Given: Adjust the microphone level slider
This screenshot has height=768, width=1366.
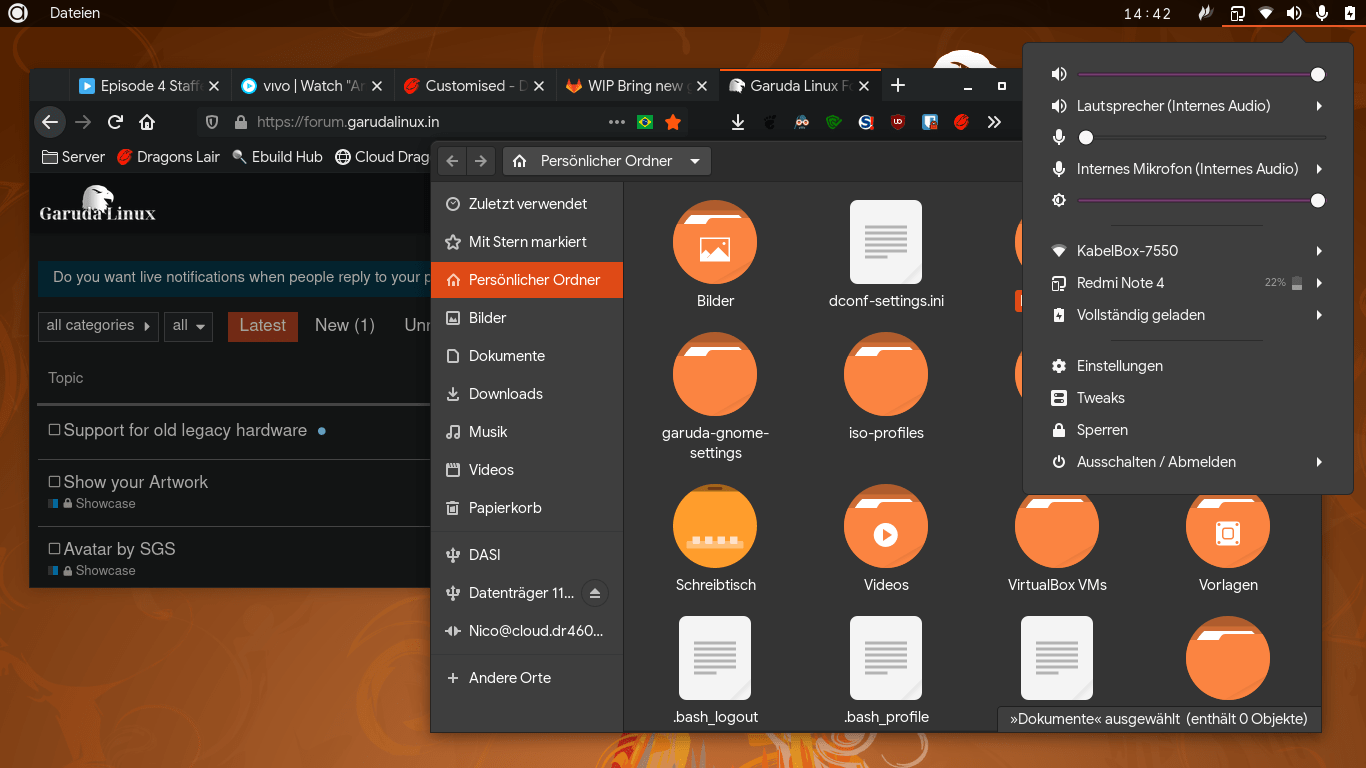Looking at the screenshot, I should click(x=1202, y=137).
